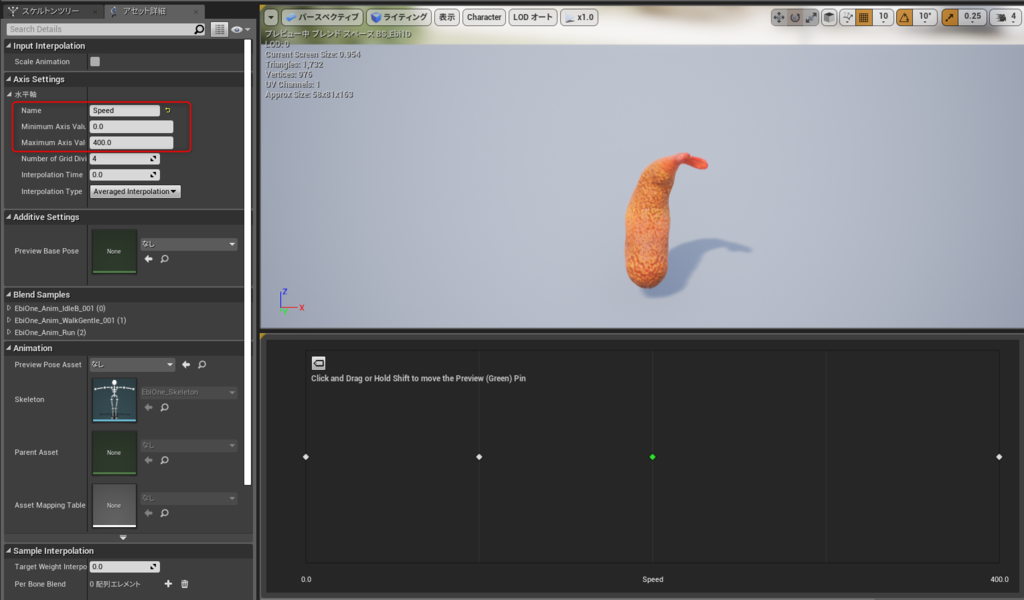Open the Averaged Interpolation dropdown
1024x600 pixels.
135,191
